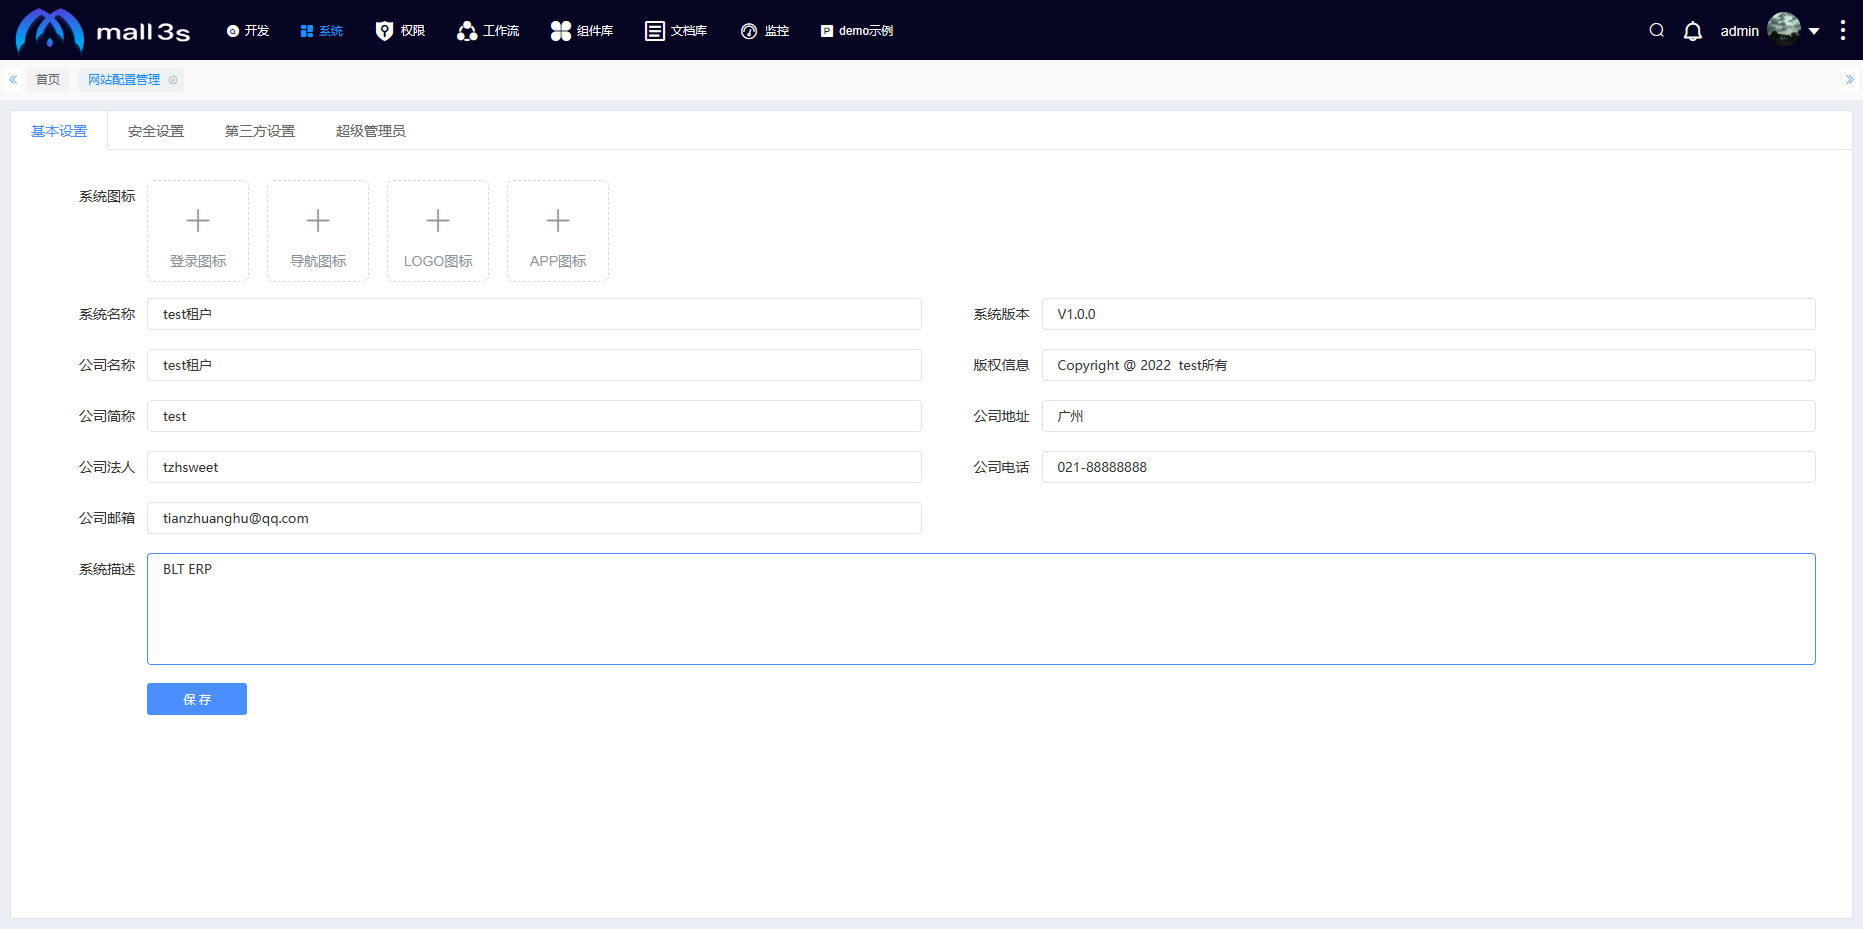The width and height of the screenshot is (1863, 929).
Task: Upload an APP图标 image
Action: point(558,231)
